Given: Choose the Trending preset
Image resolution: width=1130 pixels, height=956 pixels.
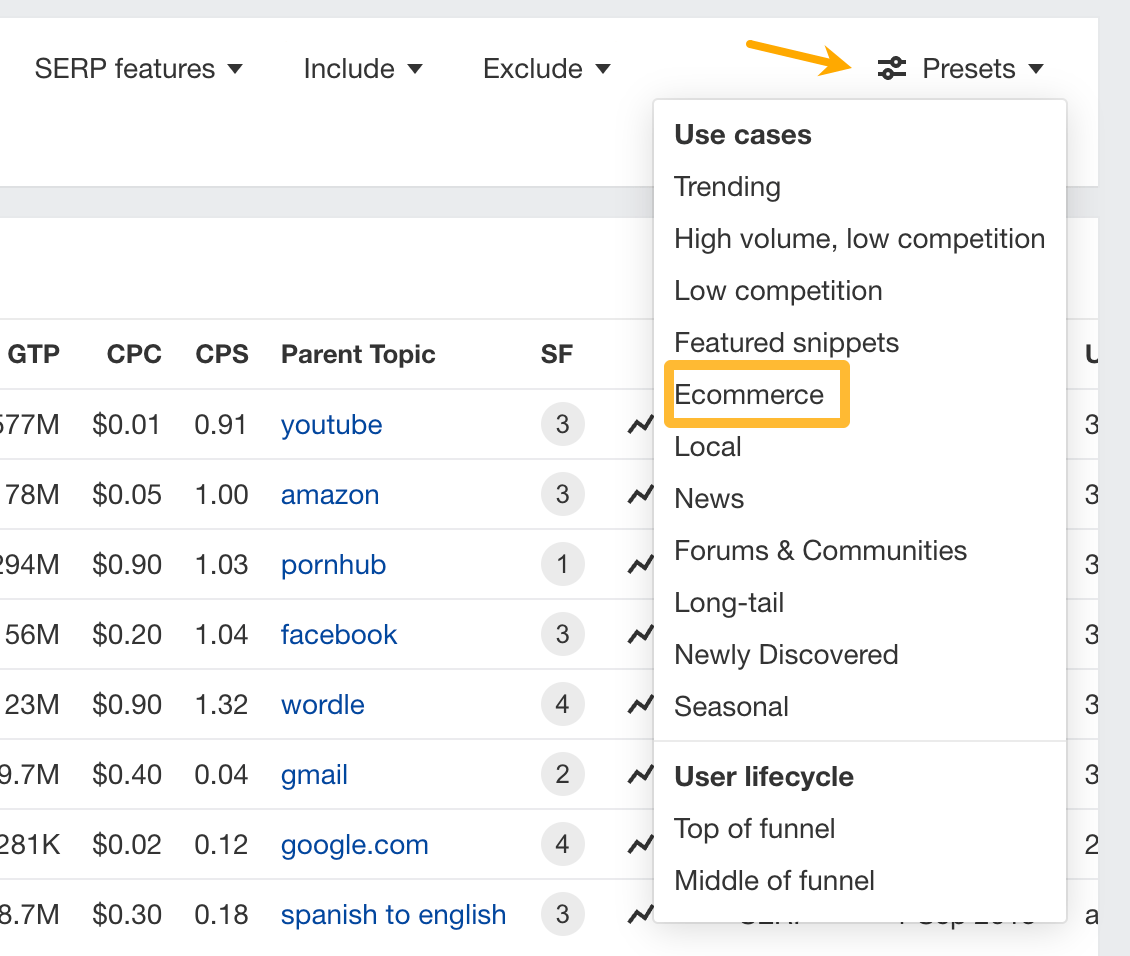Looking at the screenshot, I should (x=727, y=187).
